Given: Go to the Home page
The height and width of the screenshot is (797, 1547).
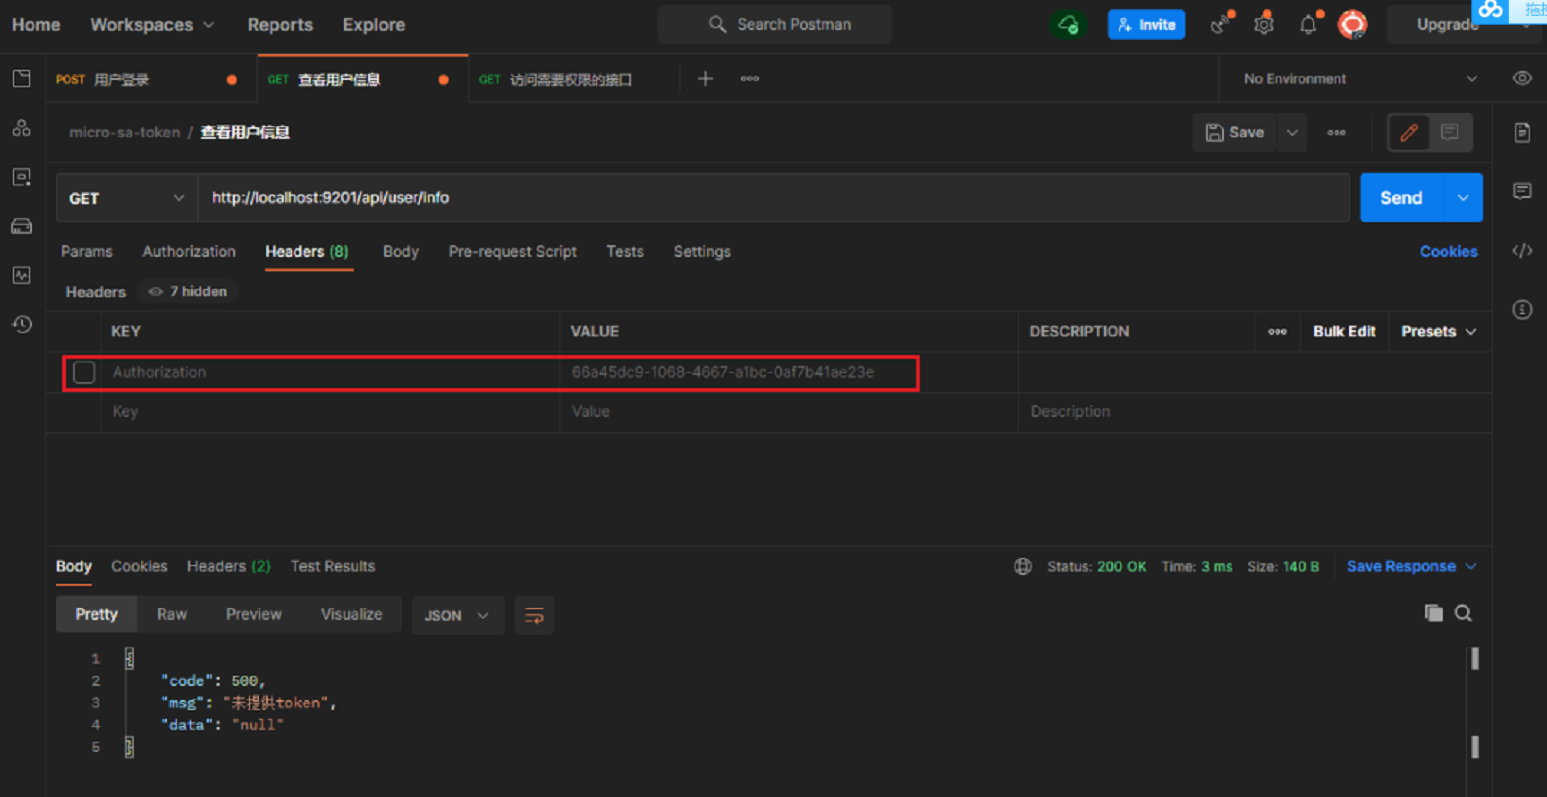Looking at the screenshot, I should (x=36, y=24).
